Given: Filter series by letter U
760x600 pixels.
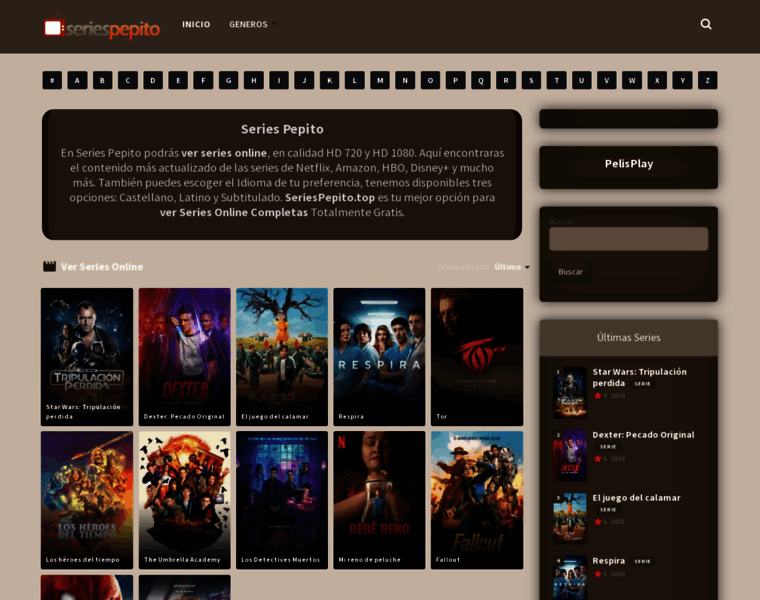Looking at the screenshot, I should click(581, 80).
